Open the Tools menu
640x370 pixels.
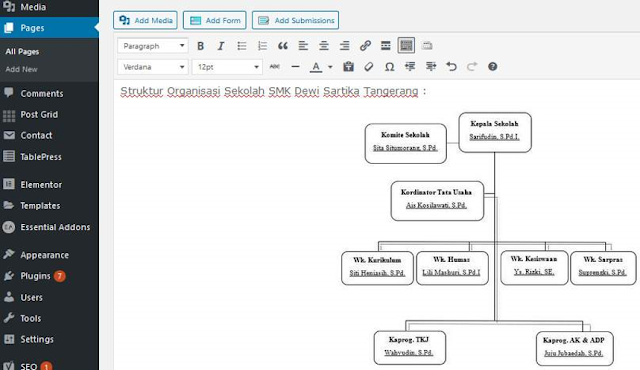point(49,318)
